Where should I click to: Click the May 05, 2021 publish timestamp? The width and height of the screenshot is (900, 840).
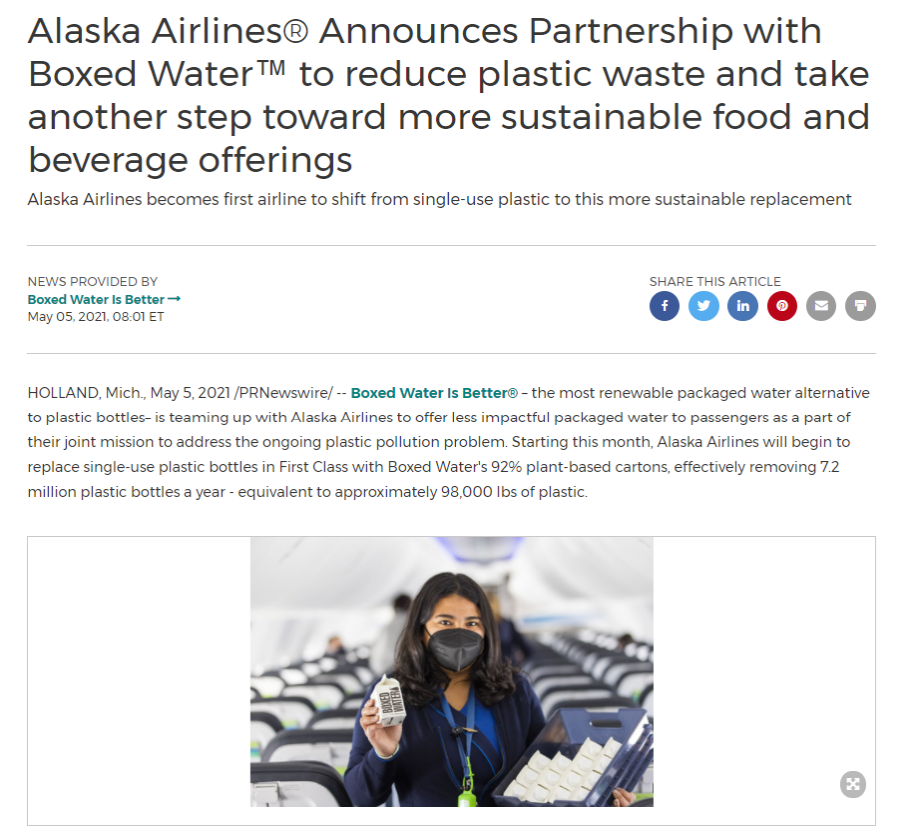[96, 317]
